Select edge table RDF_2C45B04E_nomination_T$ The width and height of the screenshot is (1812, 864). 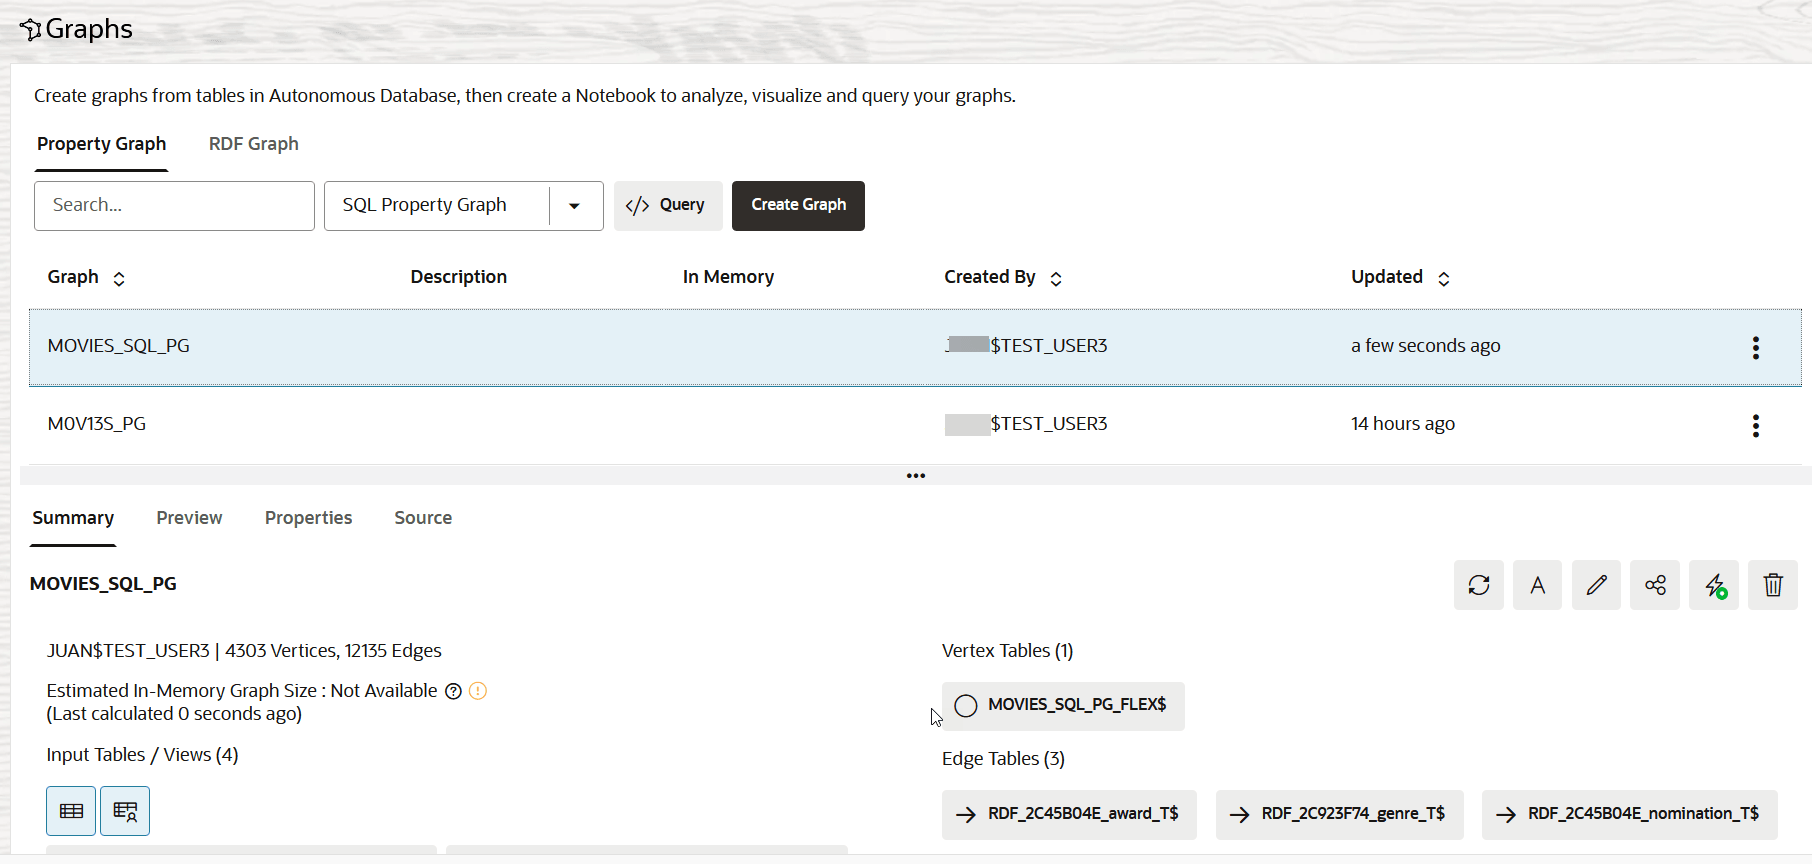pos(1630,814)
